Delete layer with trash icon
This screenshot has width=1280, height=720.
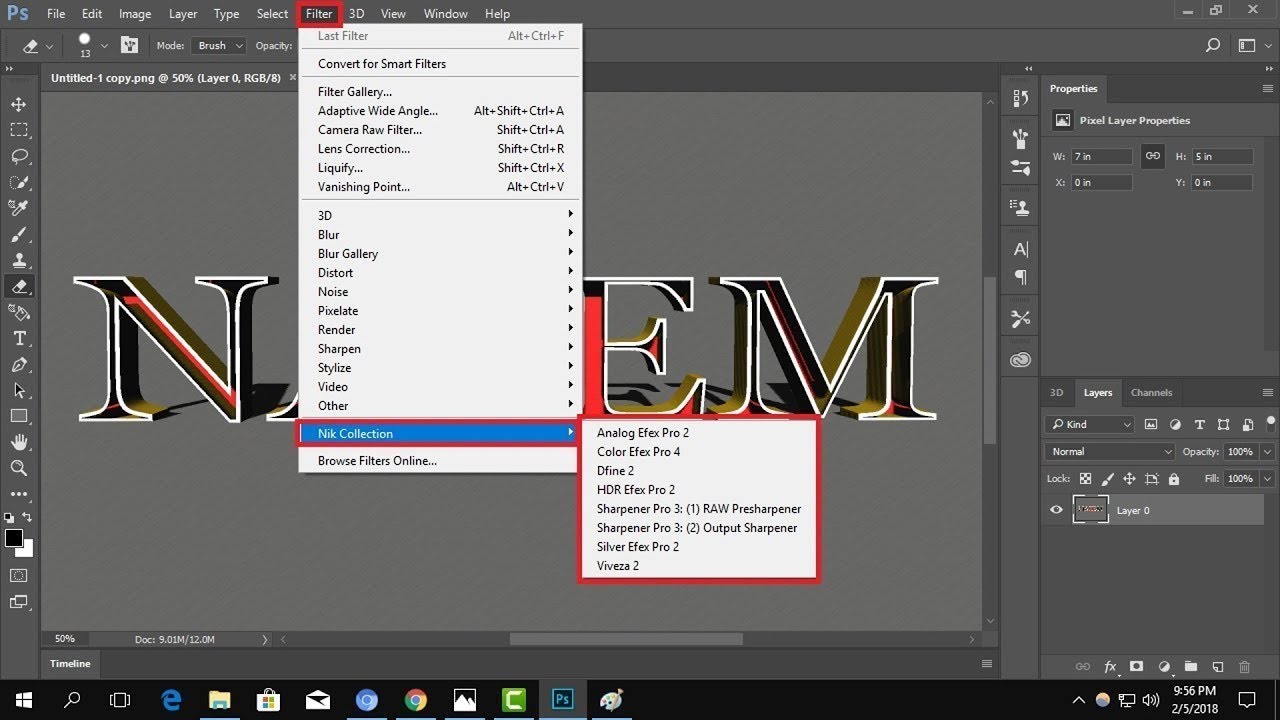click(x=1244, y=666)
